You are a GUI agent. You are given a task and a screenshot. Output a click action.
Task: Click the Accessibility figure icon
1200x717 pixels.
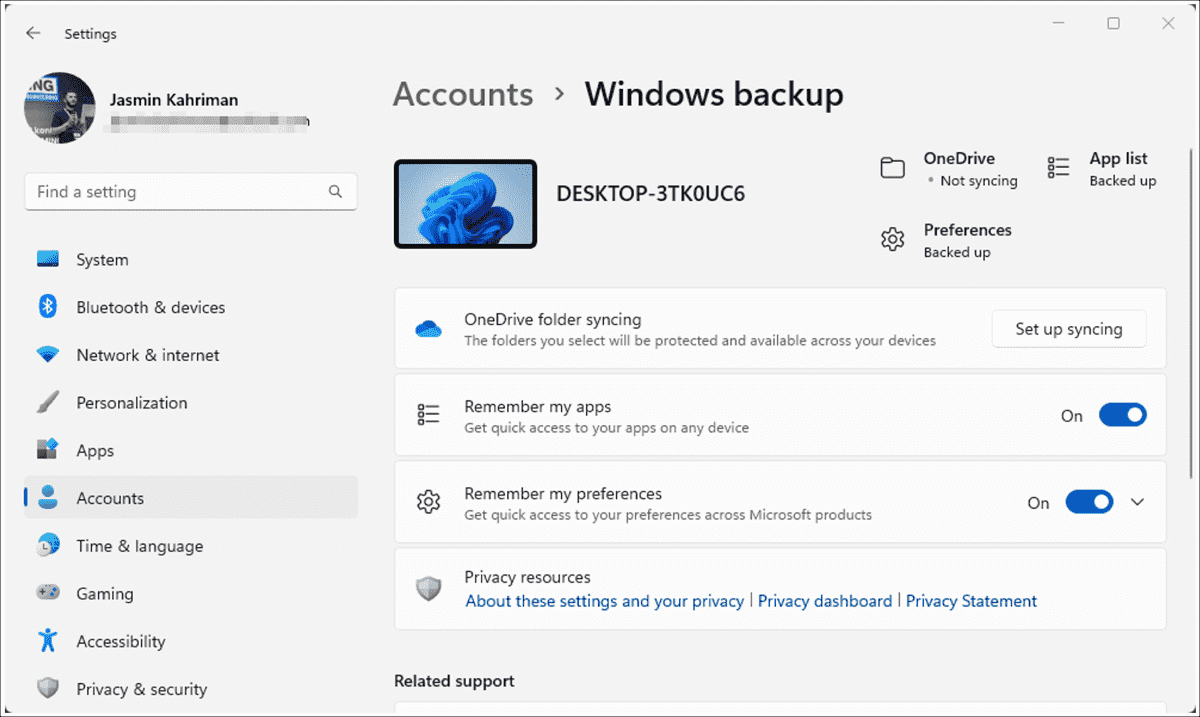click(x=48, y=641)
